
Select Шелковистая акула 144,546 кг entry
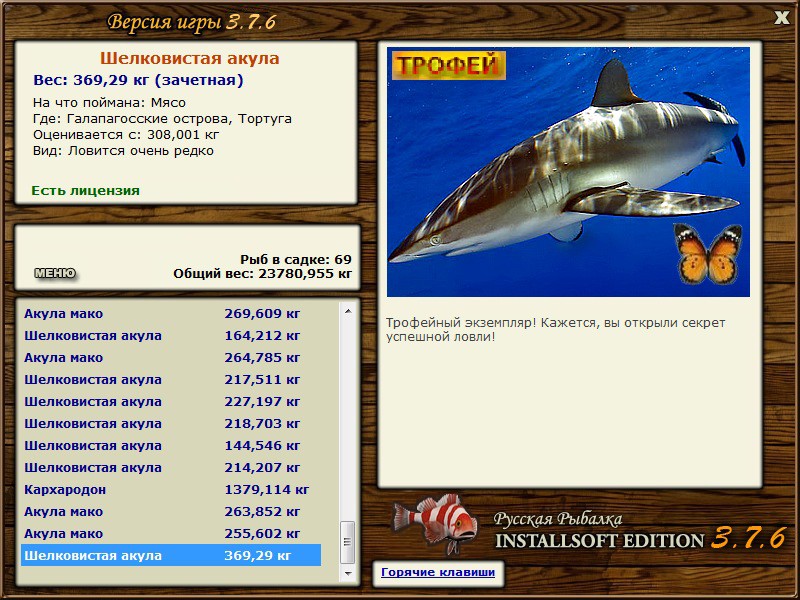tap(171, 445)
